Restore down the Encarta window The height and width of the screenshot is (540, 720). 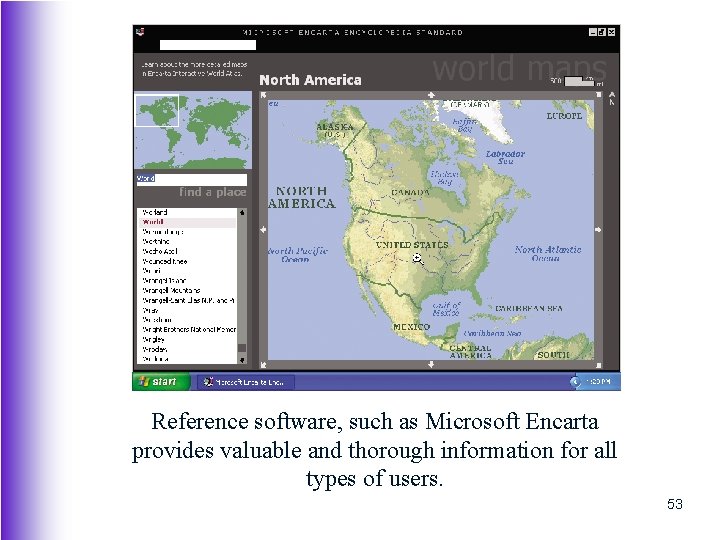[x=602, y=32]
